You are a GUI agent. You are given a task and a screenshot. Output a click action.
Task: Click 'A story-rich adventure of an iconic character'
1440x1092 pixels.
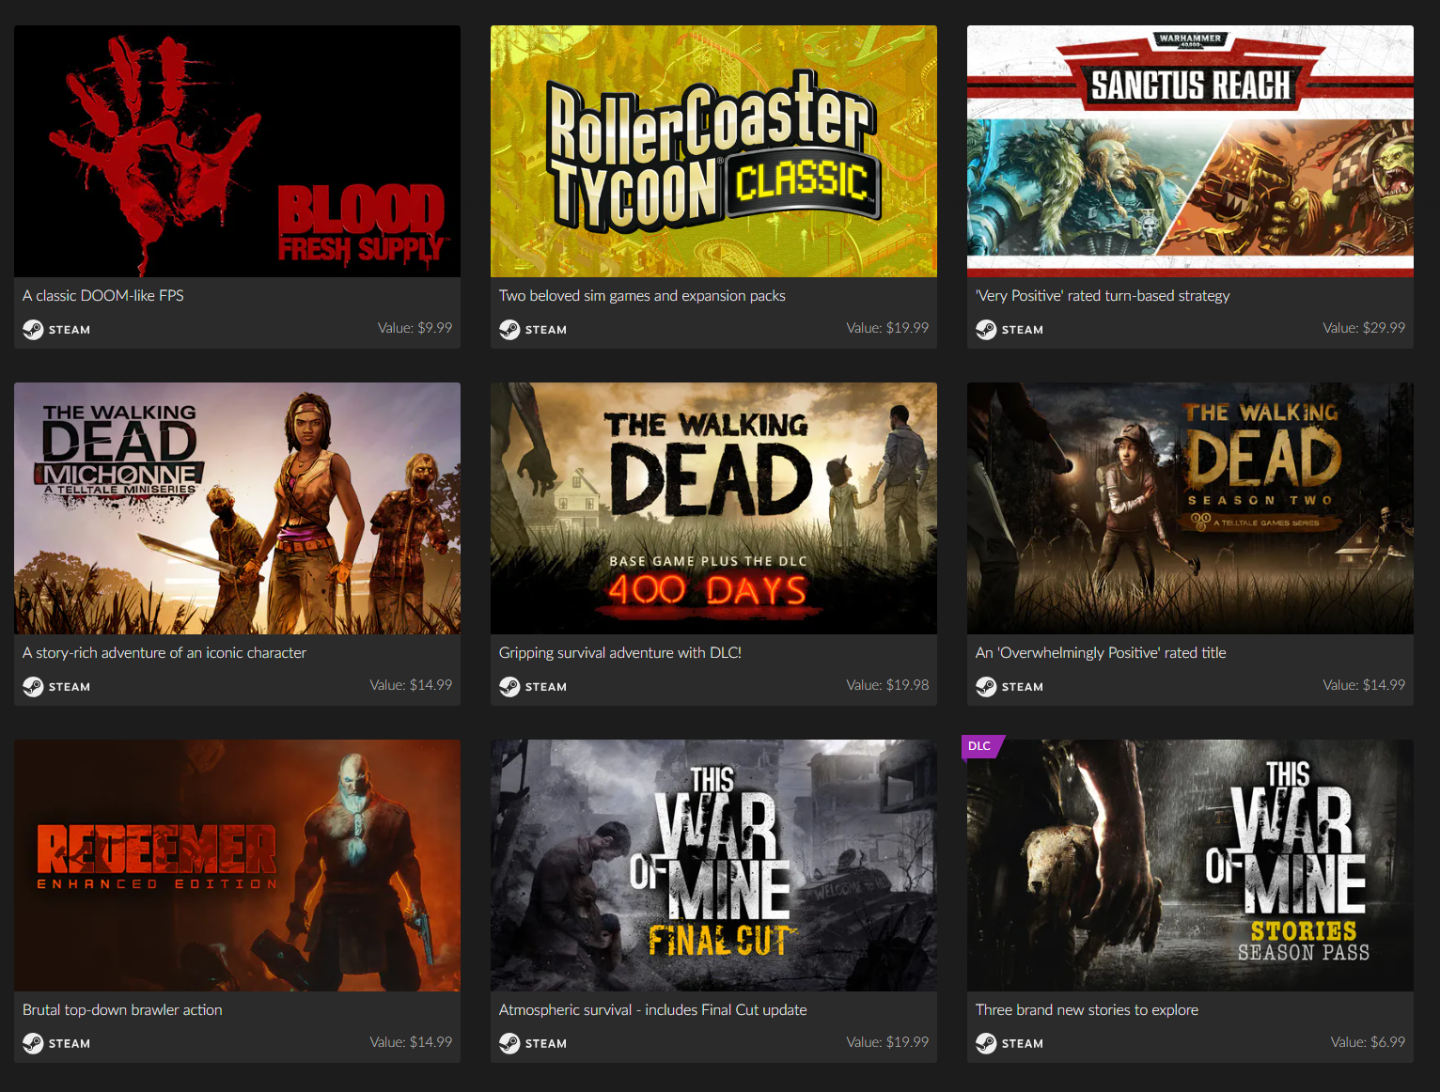click(164, 653)
